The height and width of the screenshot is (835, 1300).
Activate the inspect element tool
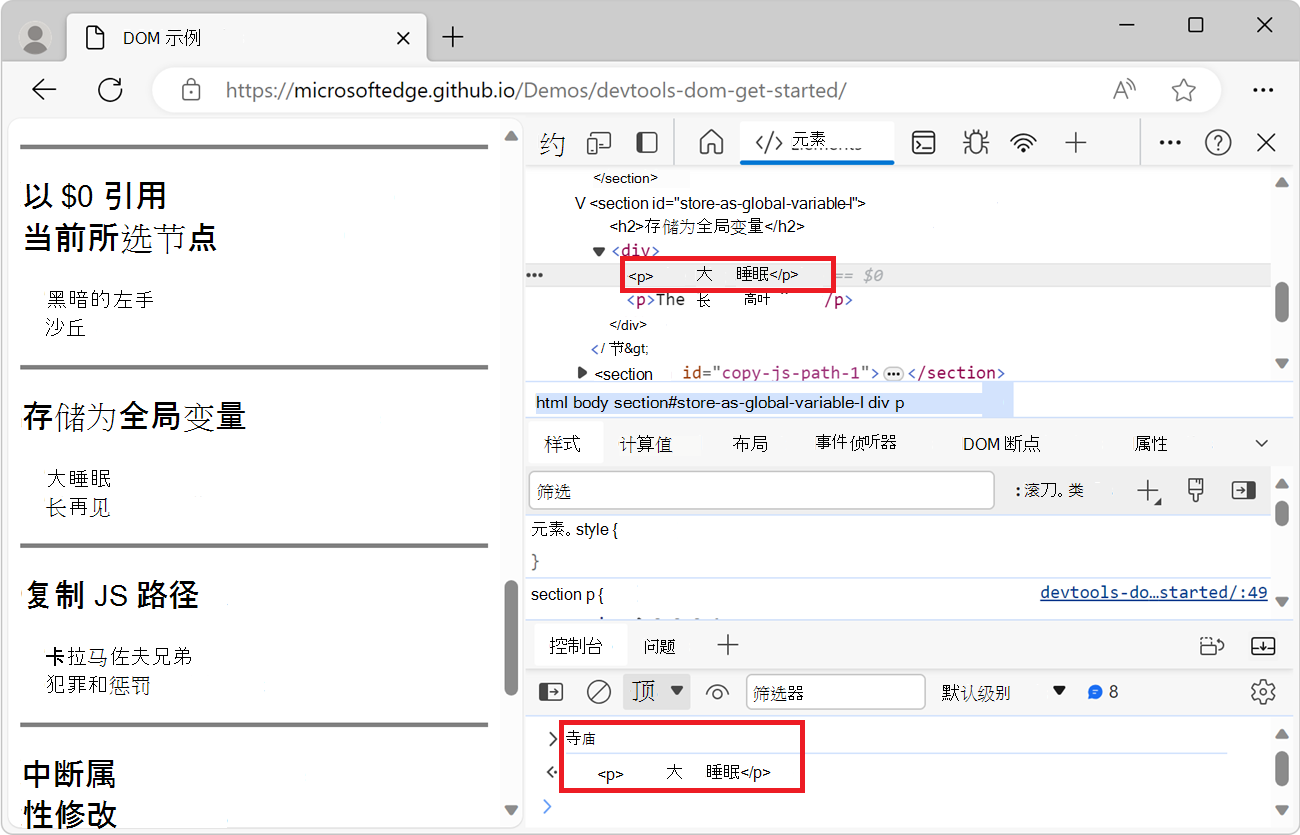click(552, 143)
